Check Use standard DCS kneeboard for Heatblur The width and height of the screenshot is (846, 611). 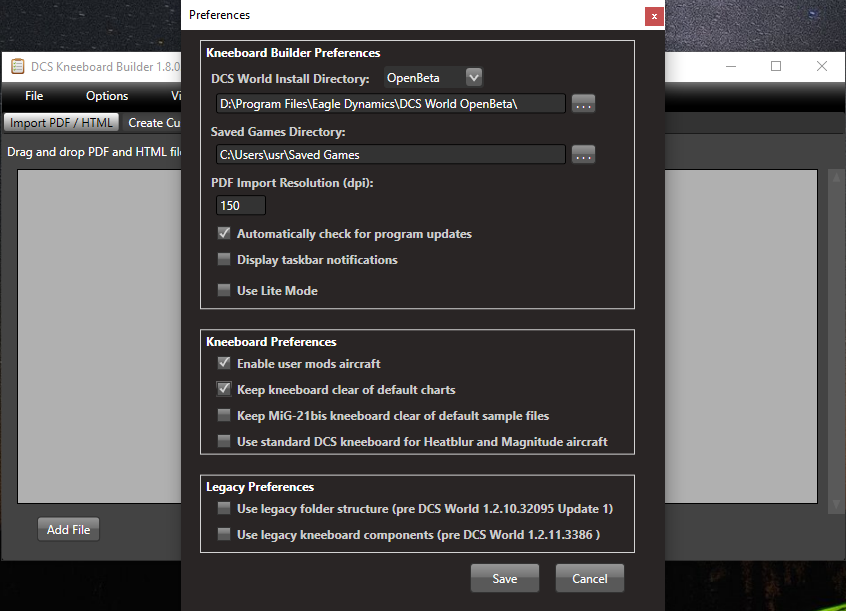pos(223,441)
